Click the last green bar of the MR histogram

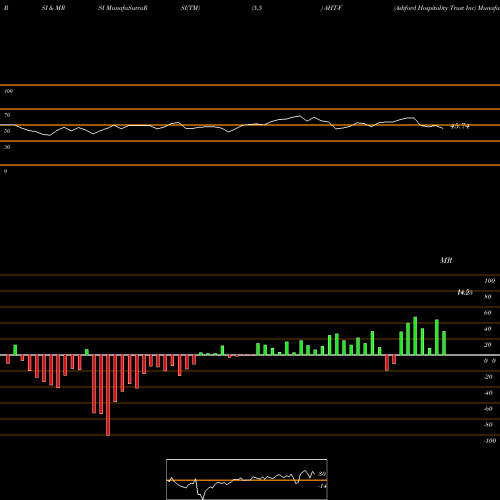(444, 343)
